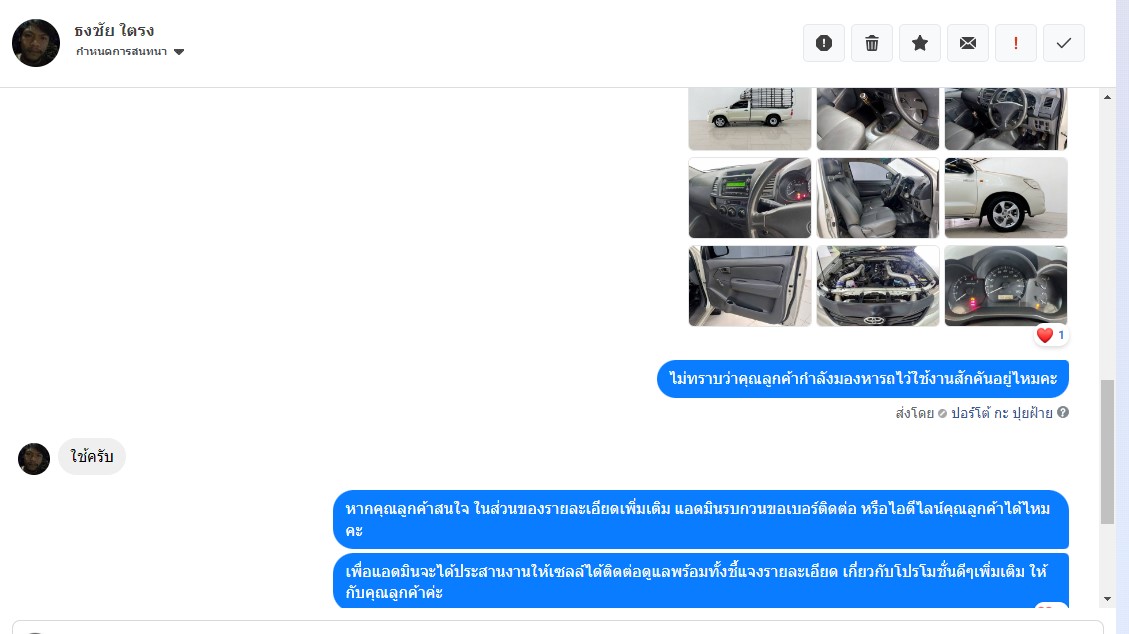
Task: Flag conversation with red exclamation icon
Action: [1016, 43]
